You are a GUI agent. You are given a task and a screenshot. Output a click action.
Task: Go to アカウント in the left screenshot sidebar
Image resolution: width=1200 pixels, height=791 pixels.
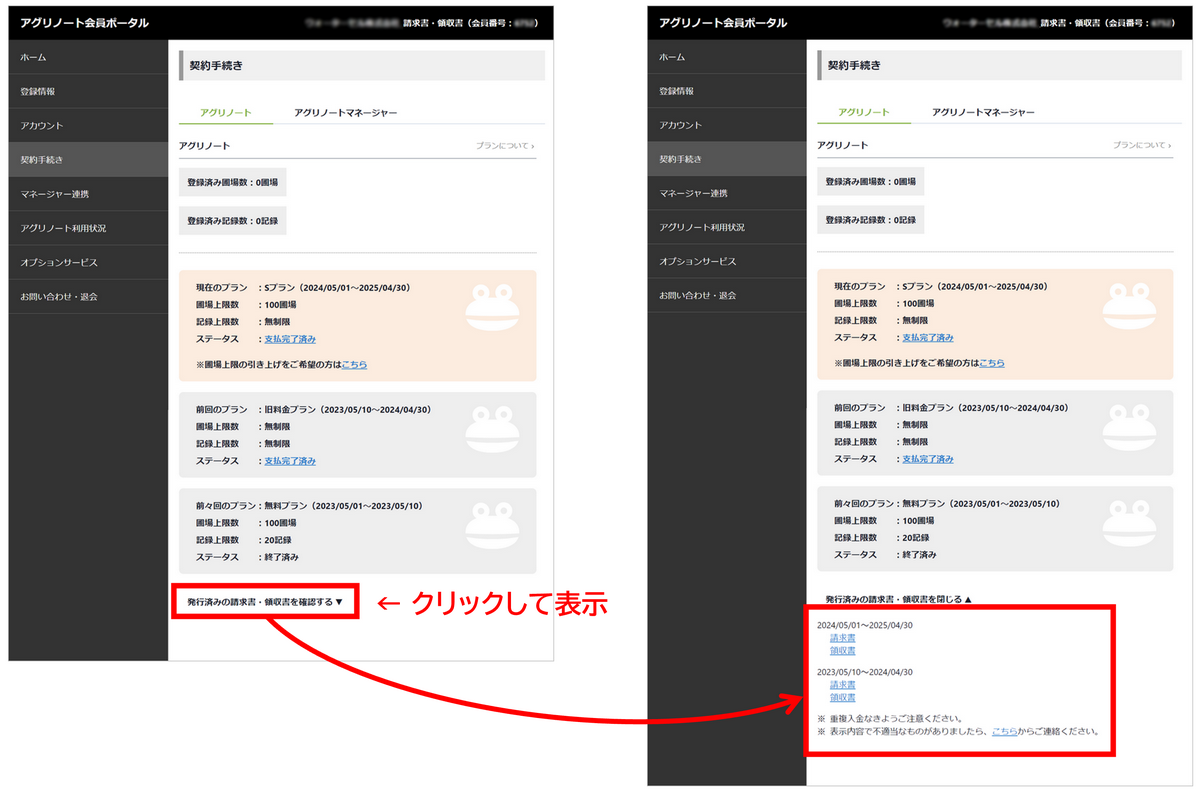coord(88,125)
